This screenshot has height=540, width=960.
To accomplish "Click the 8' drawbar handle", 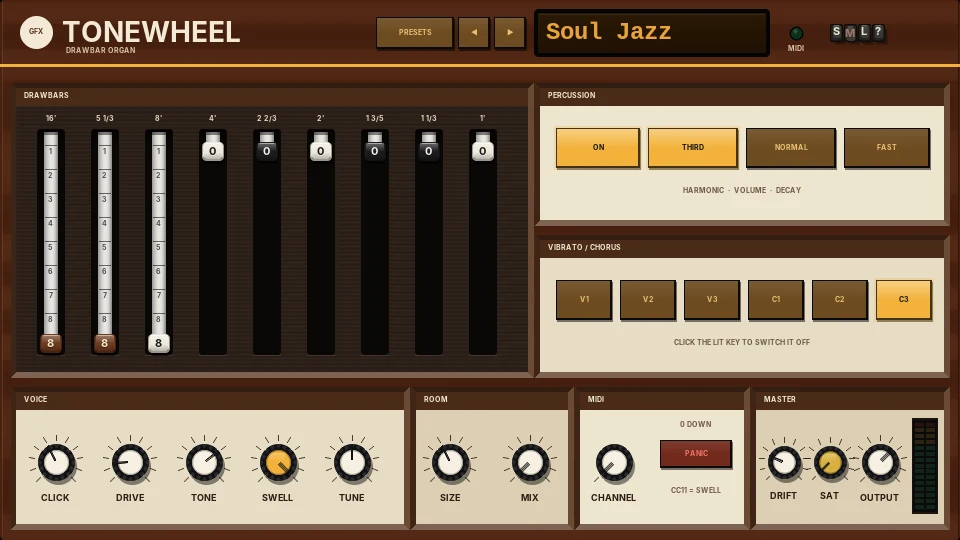I will click(x=159, y=343).
